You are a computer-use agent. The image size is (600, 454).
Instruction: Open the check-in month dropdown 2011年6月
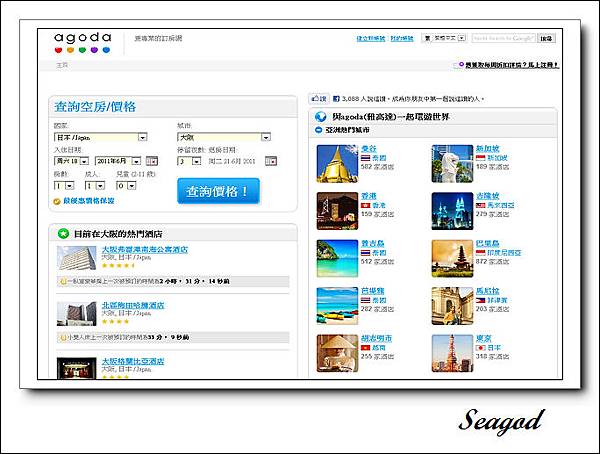pyautogui.click(x=118, y=161)
